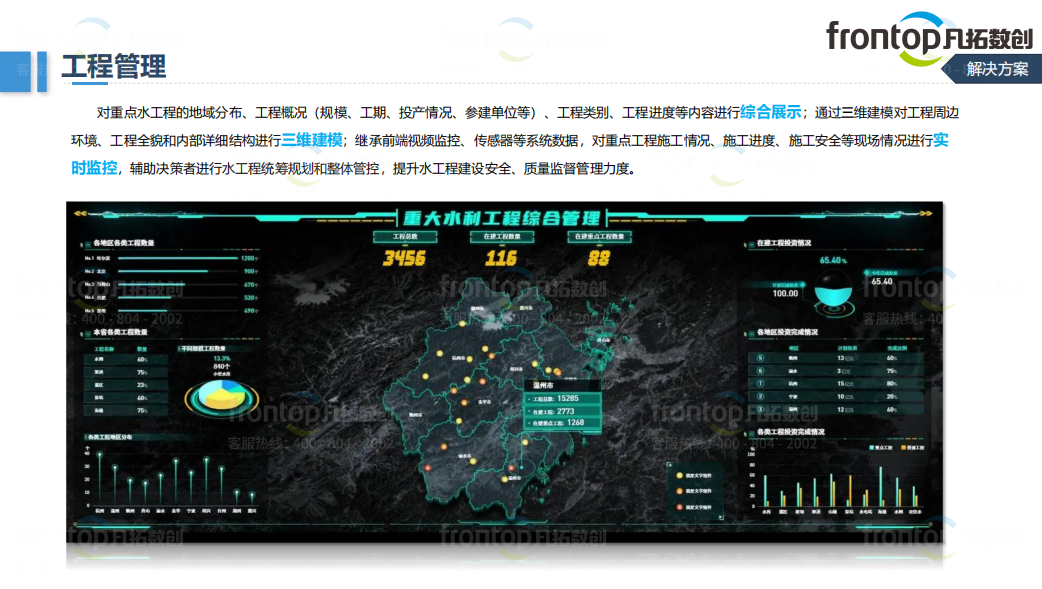This screenshot has width=1042, height=589.
Task: Click the red legend marker icon
Action: click(679, 506)
